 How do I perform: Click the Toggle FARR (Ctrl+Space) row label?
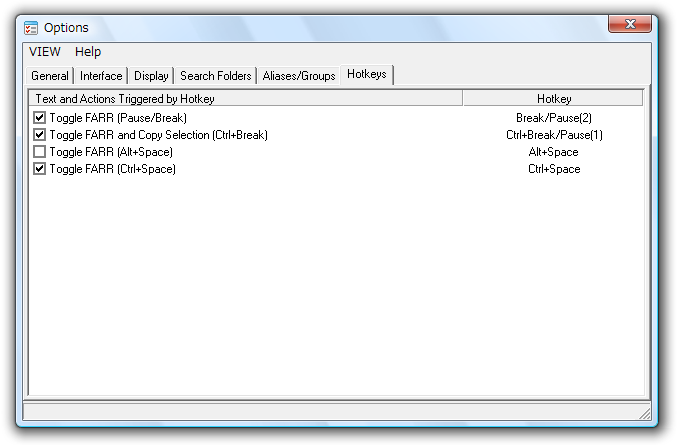(x=112, y=169)
